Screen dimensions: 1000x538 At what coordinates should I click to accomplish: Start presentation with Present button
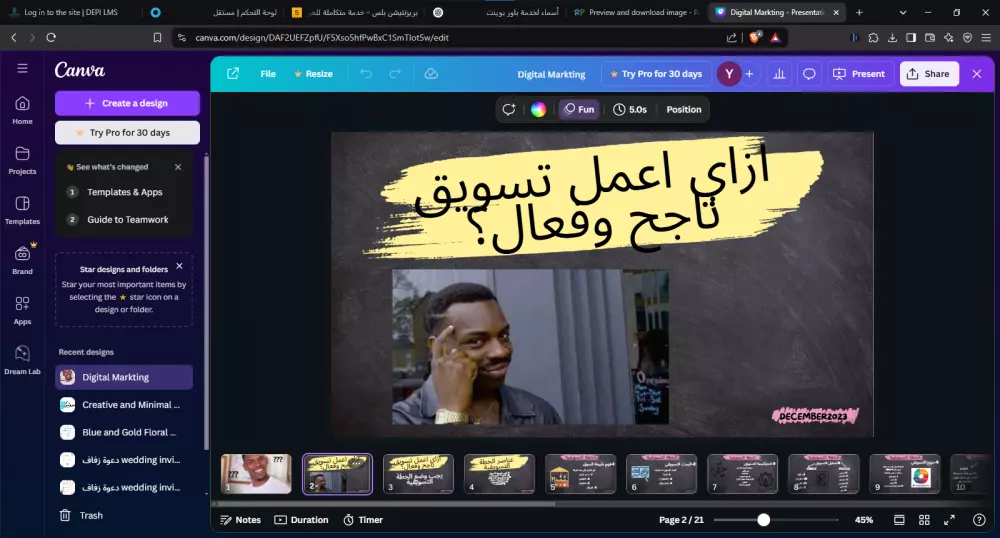(x=859, y=74)
